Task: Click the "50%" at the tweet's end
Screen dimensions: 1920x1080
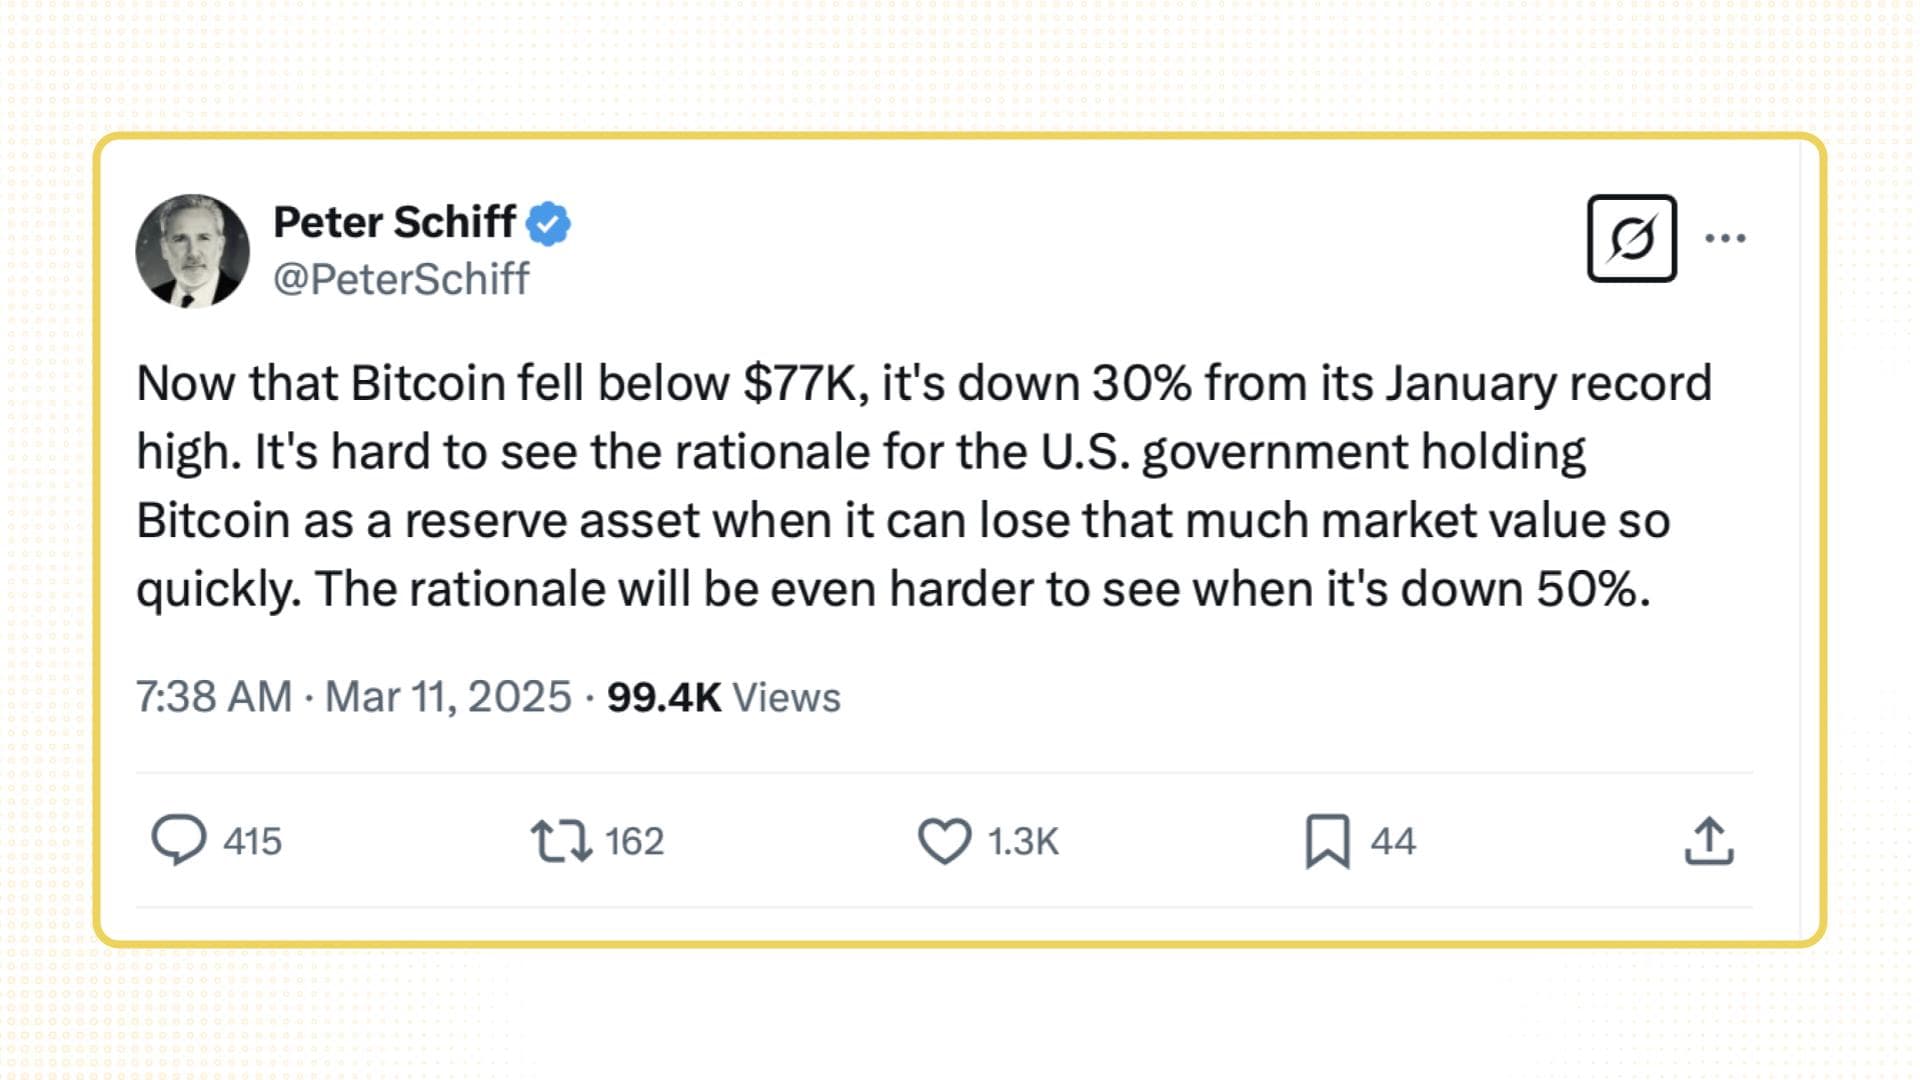Action: [1590, 590]
